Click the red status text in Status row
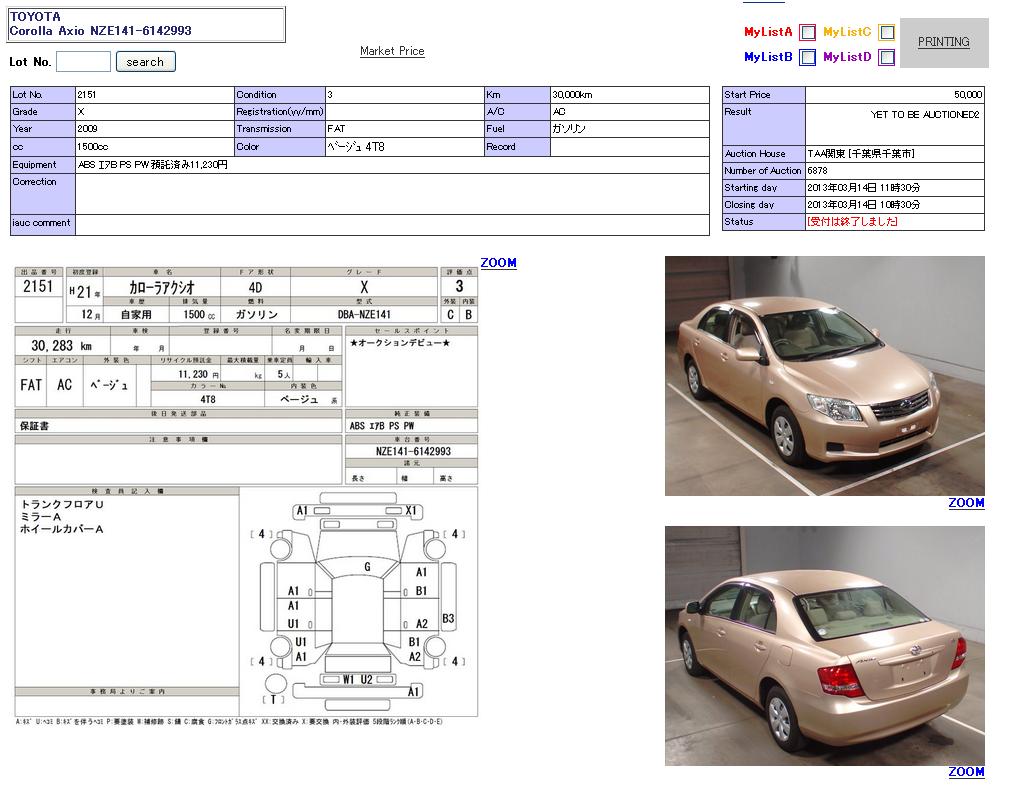The width and height of the screenshot is (1017, 787). pyautogui.click(x=852, y=222)
